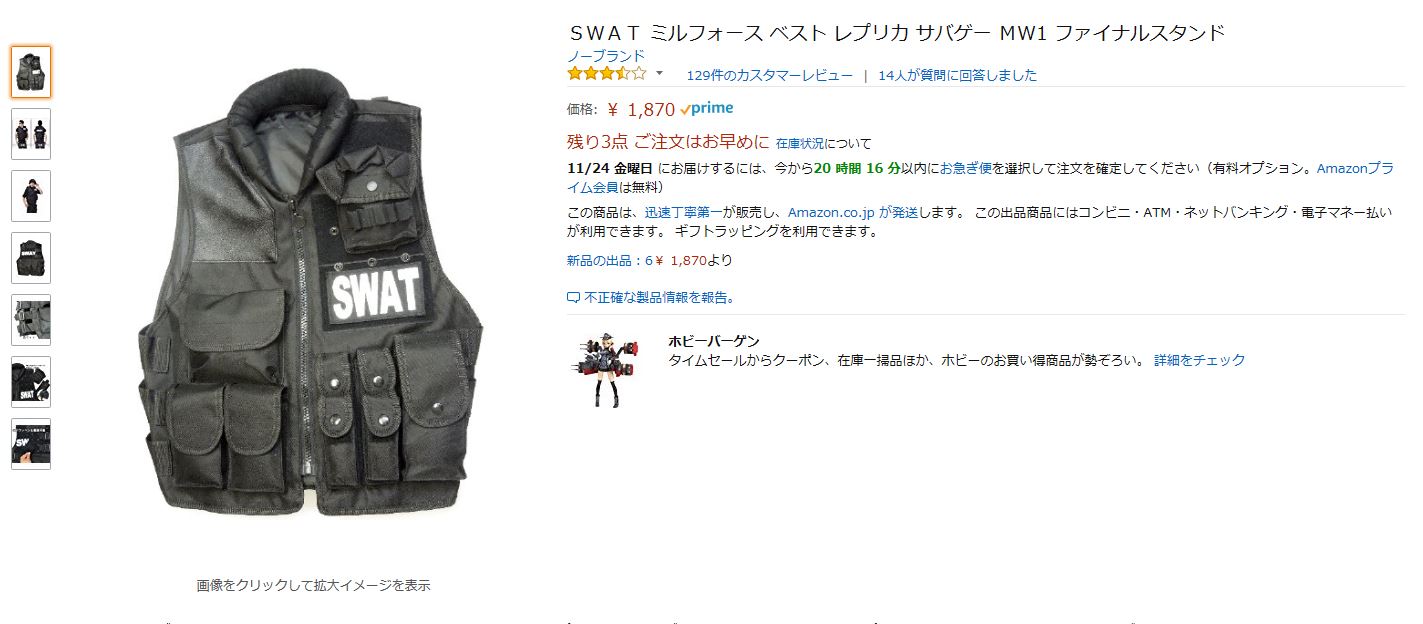Select the fourth vest thumbnail

point(31,258)
